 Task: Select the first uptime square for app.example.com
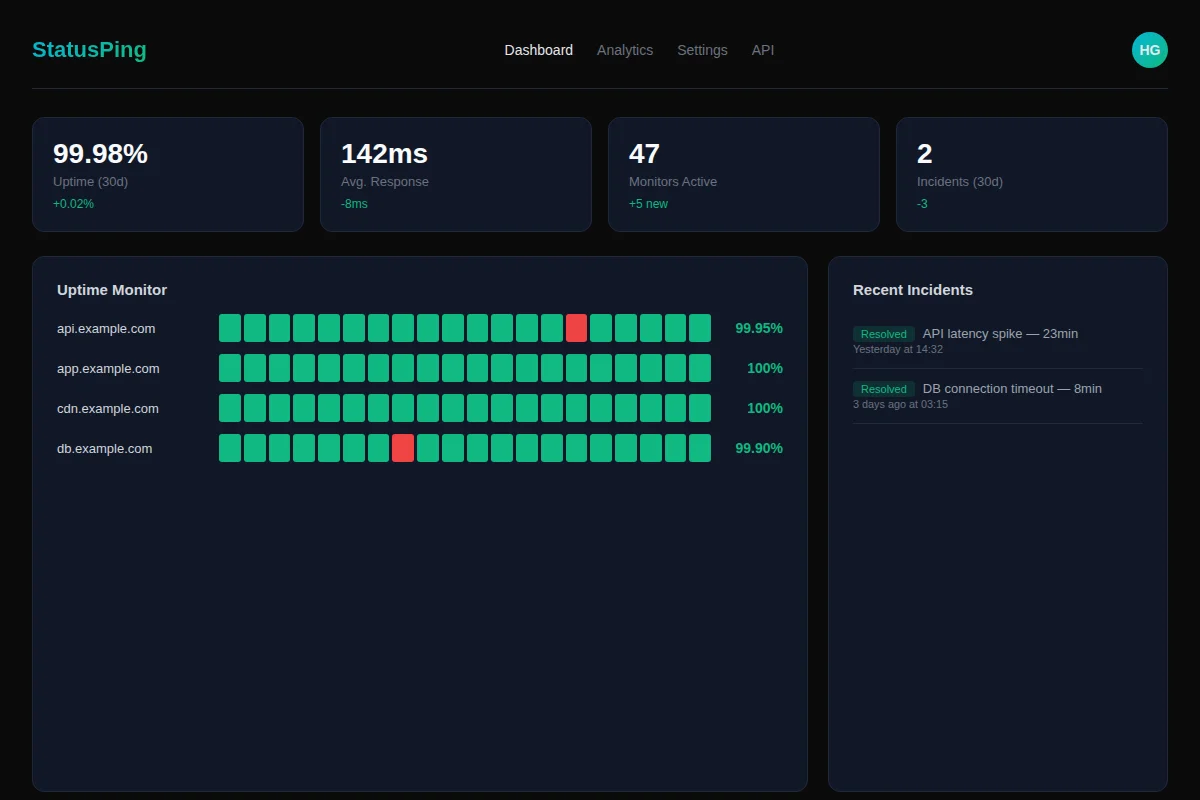point(229,368)
